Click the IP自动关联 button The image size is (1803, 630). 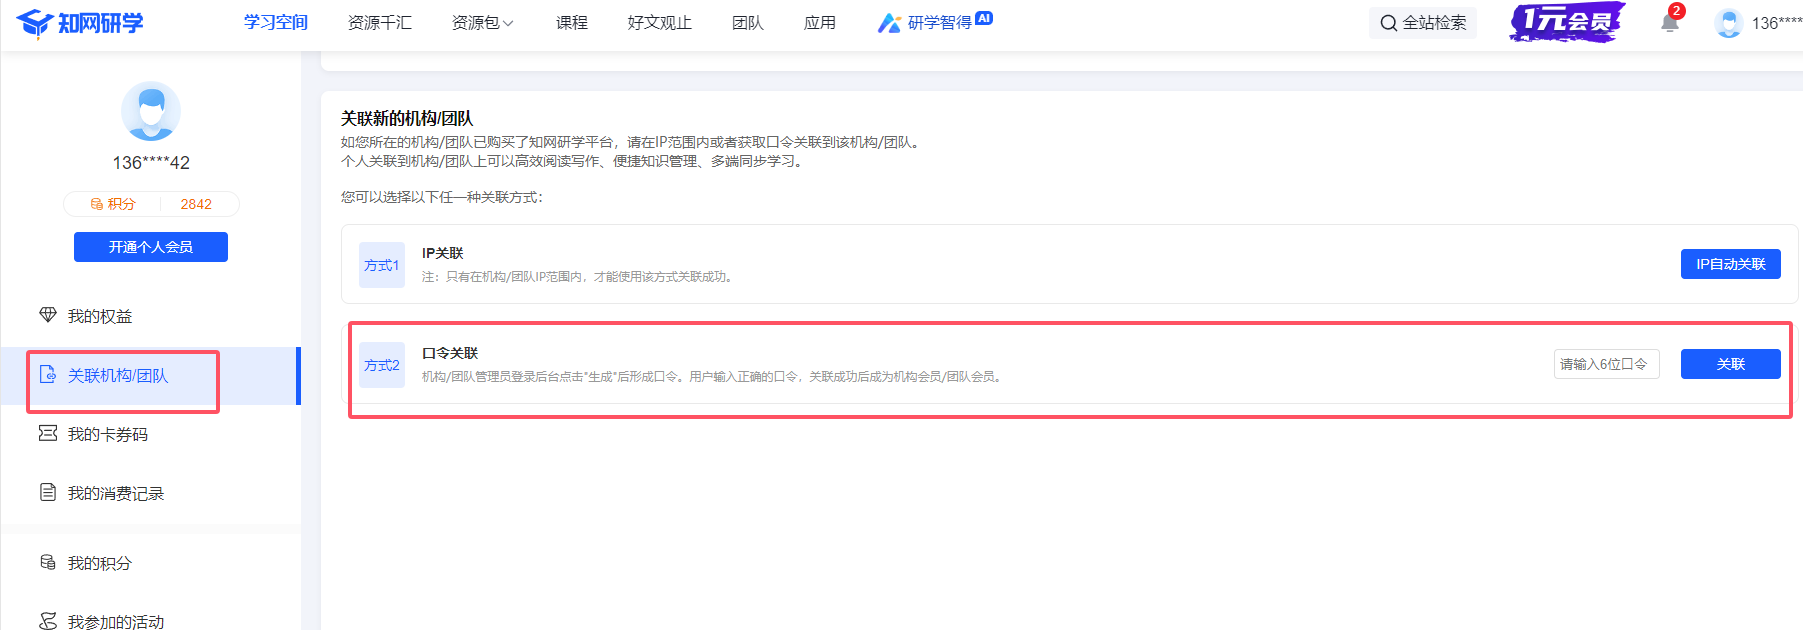[x=1730, y=264]
